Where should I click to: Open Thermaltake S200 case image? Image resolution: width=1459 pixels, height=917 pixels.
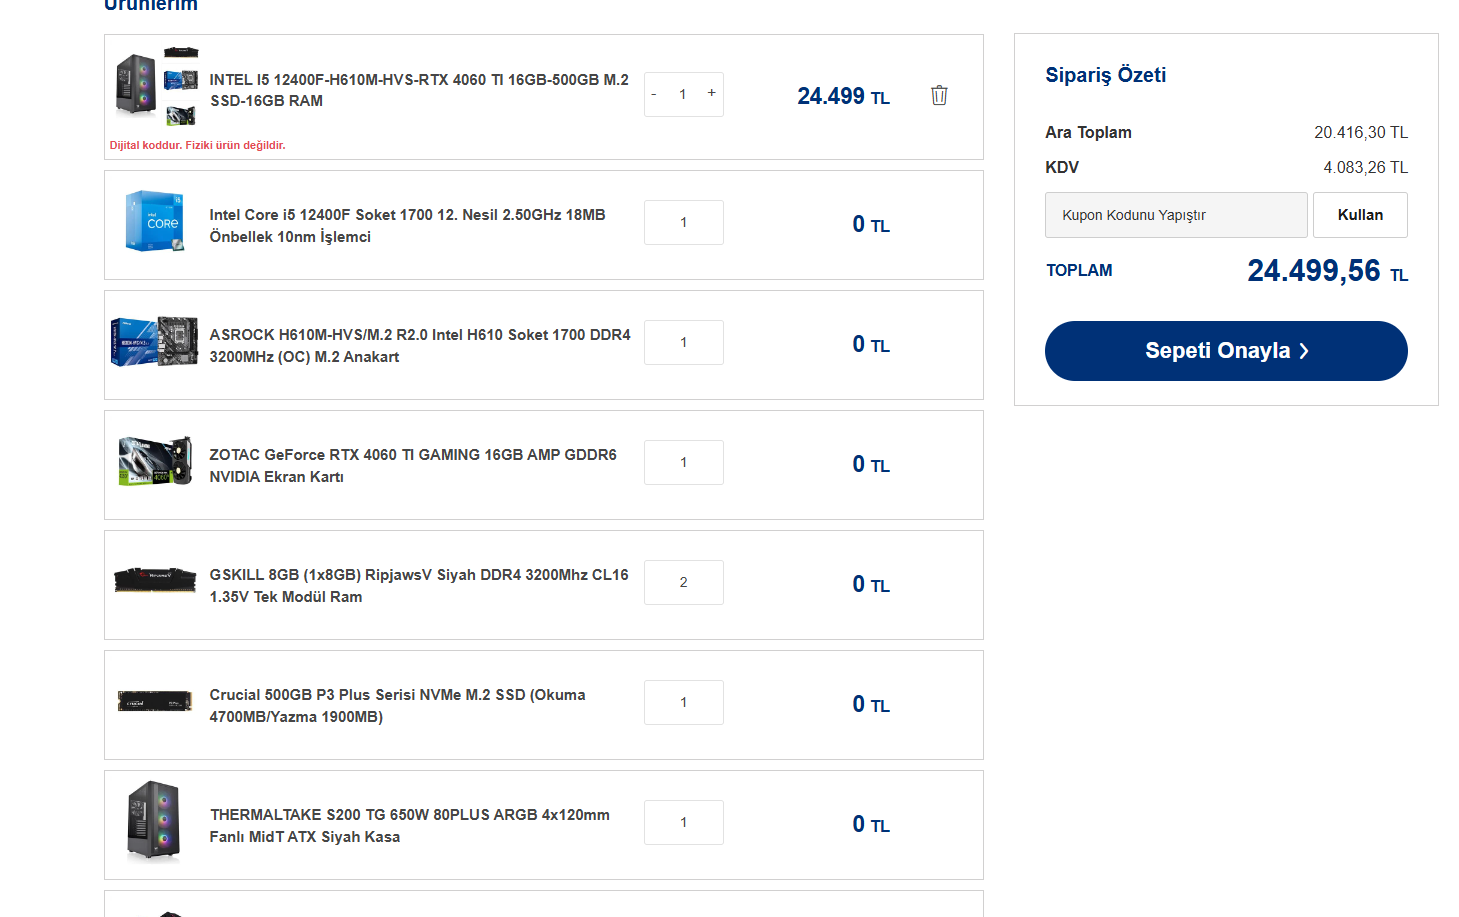pos(154,822)
